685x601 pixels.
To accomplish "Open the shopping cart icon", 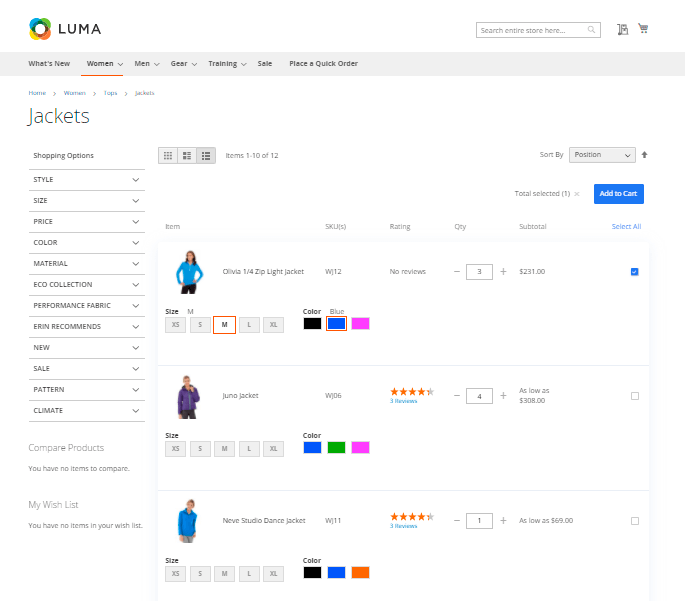I will (643, 28).
